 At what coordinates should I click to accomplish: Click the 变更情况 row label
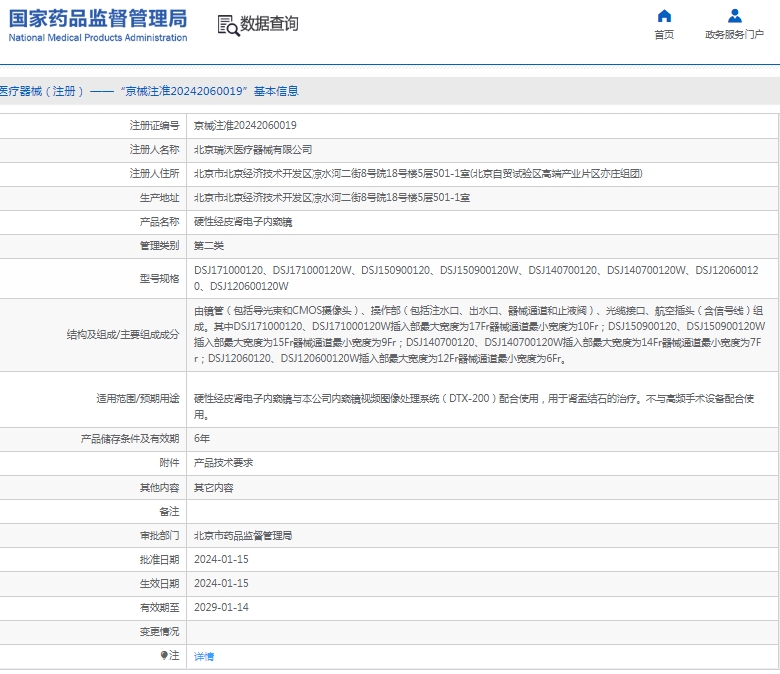coord(159,632)
